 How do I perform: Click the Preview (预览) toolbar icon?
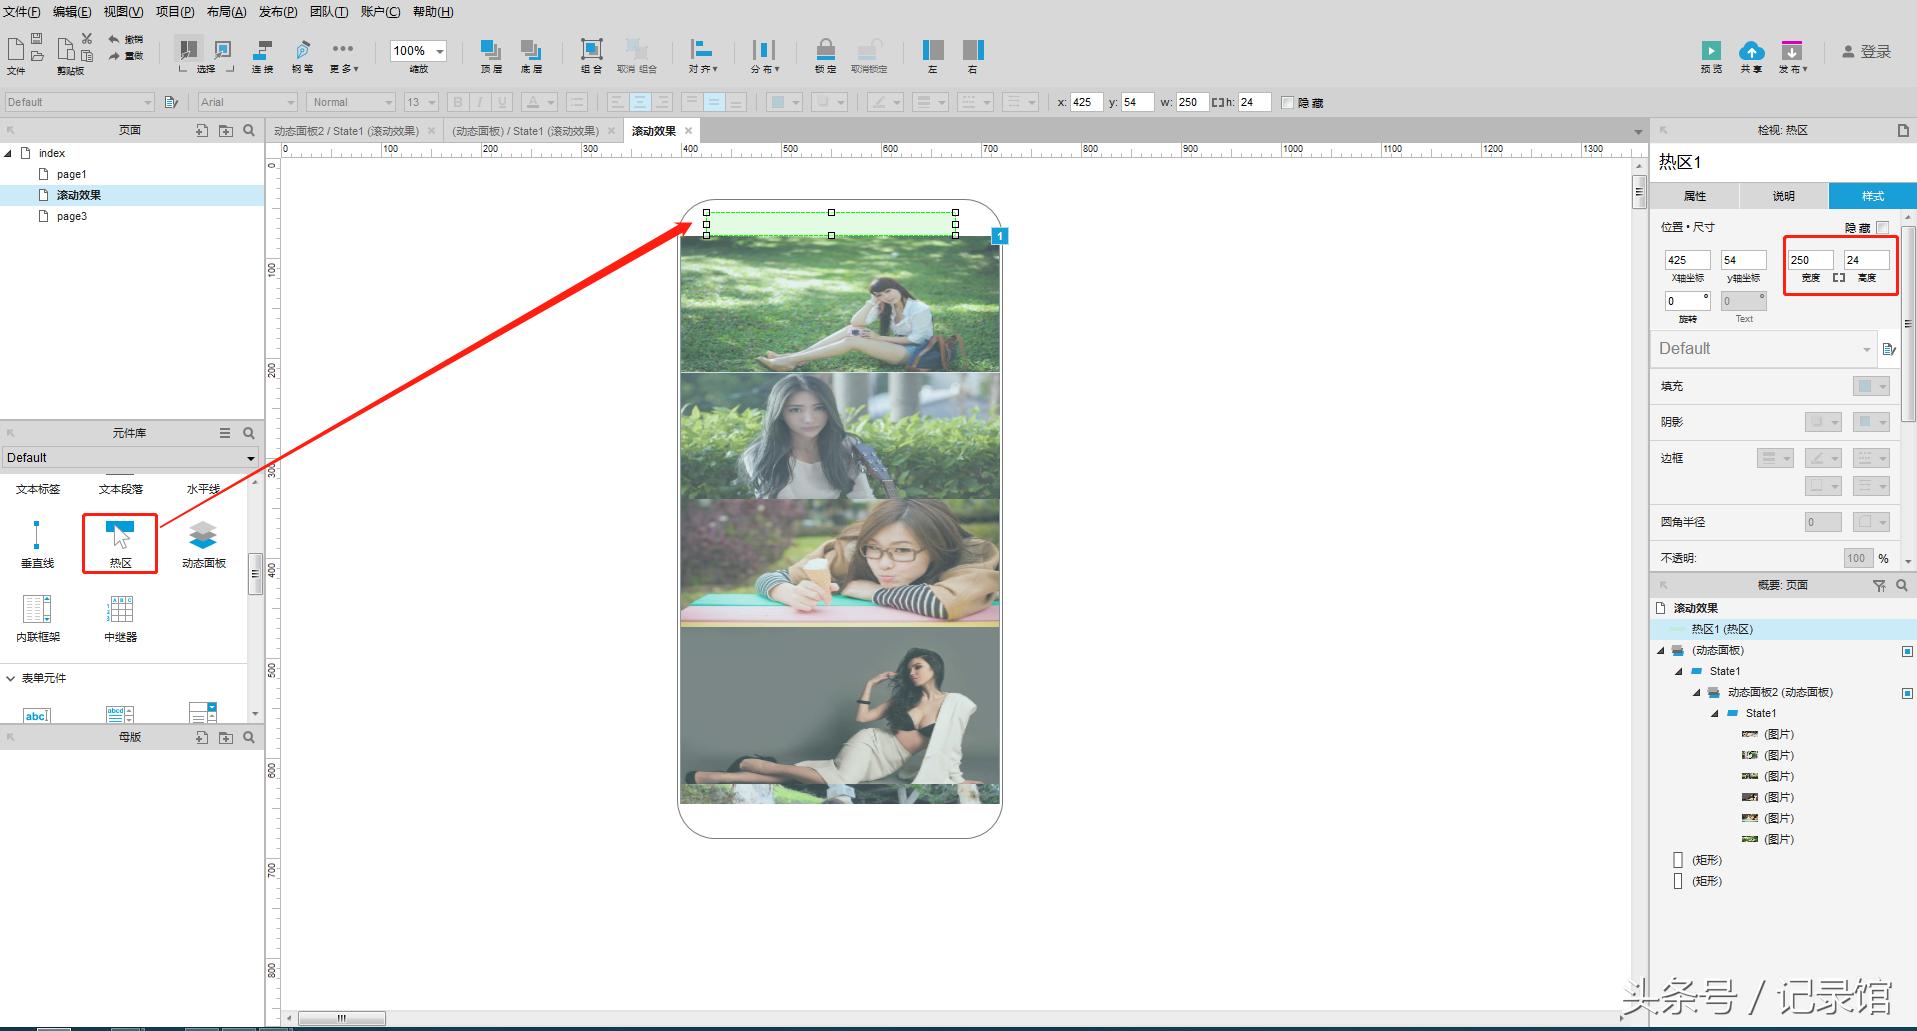click(x=1711, y=52)
